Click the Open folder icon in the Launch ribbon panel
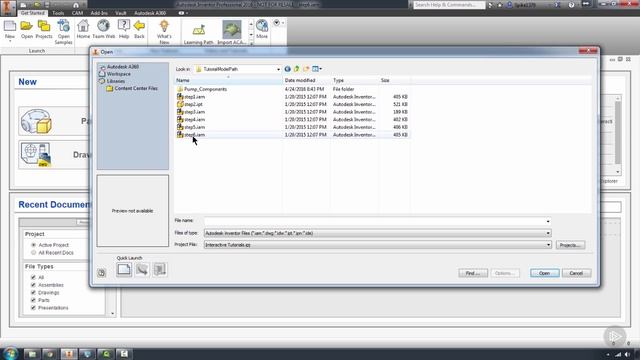The width and height of the screenshot is (640, 360). (27, 26)
